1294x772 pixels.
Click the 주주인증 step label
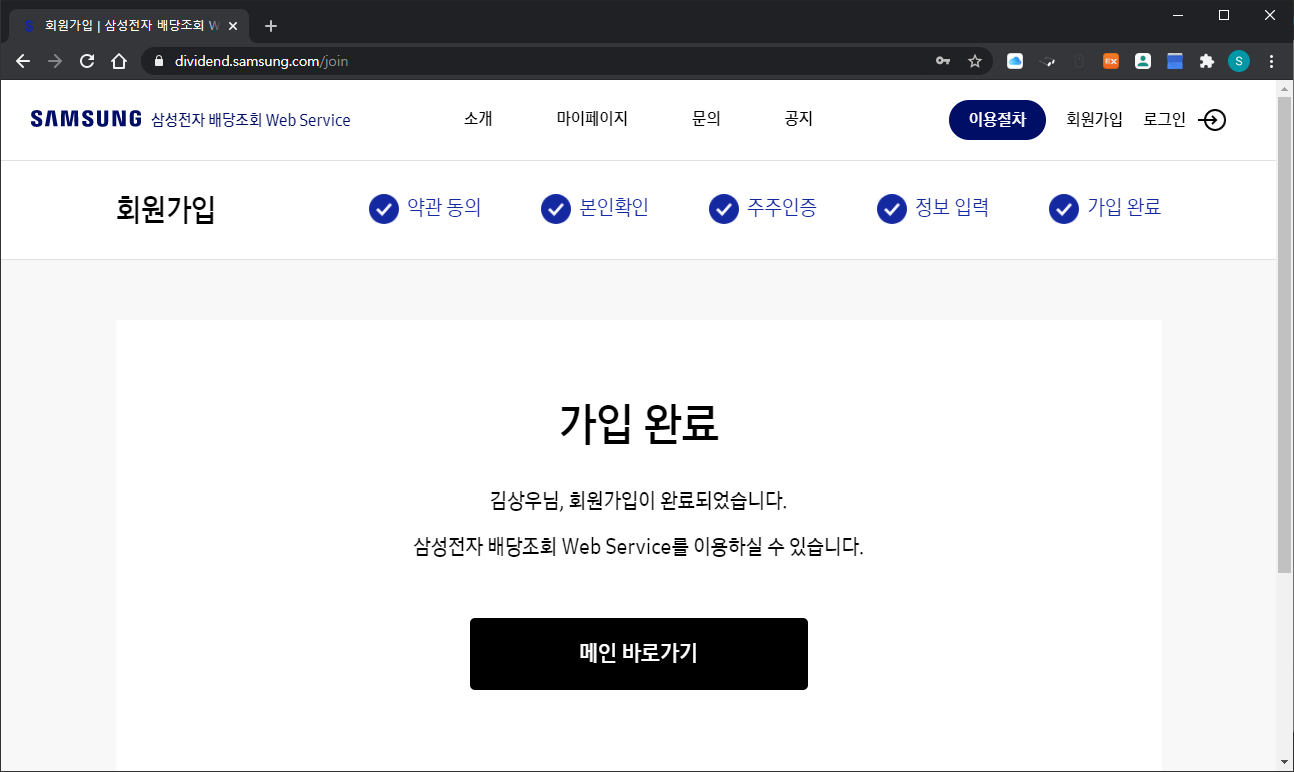tap(782, 208)
